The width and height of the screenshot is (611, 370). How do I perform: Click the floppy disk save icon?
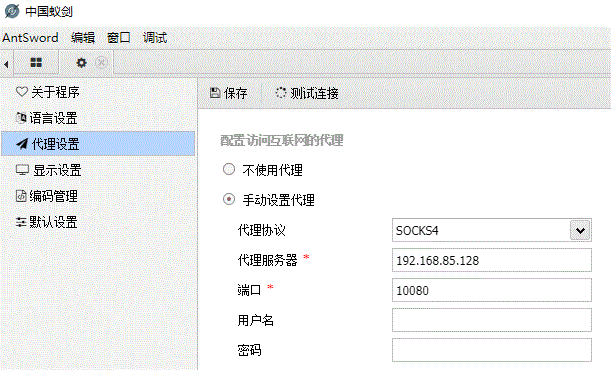[x=215, y=93]
